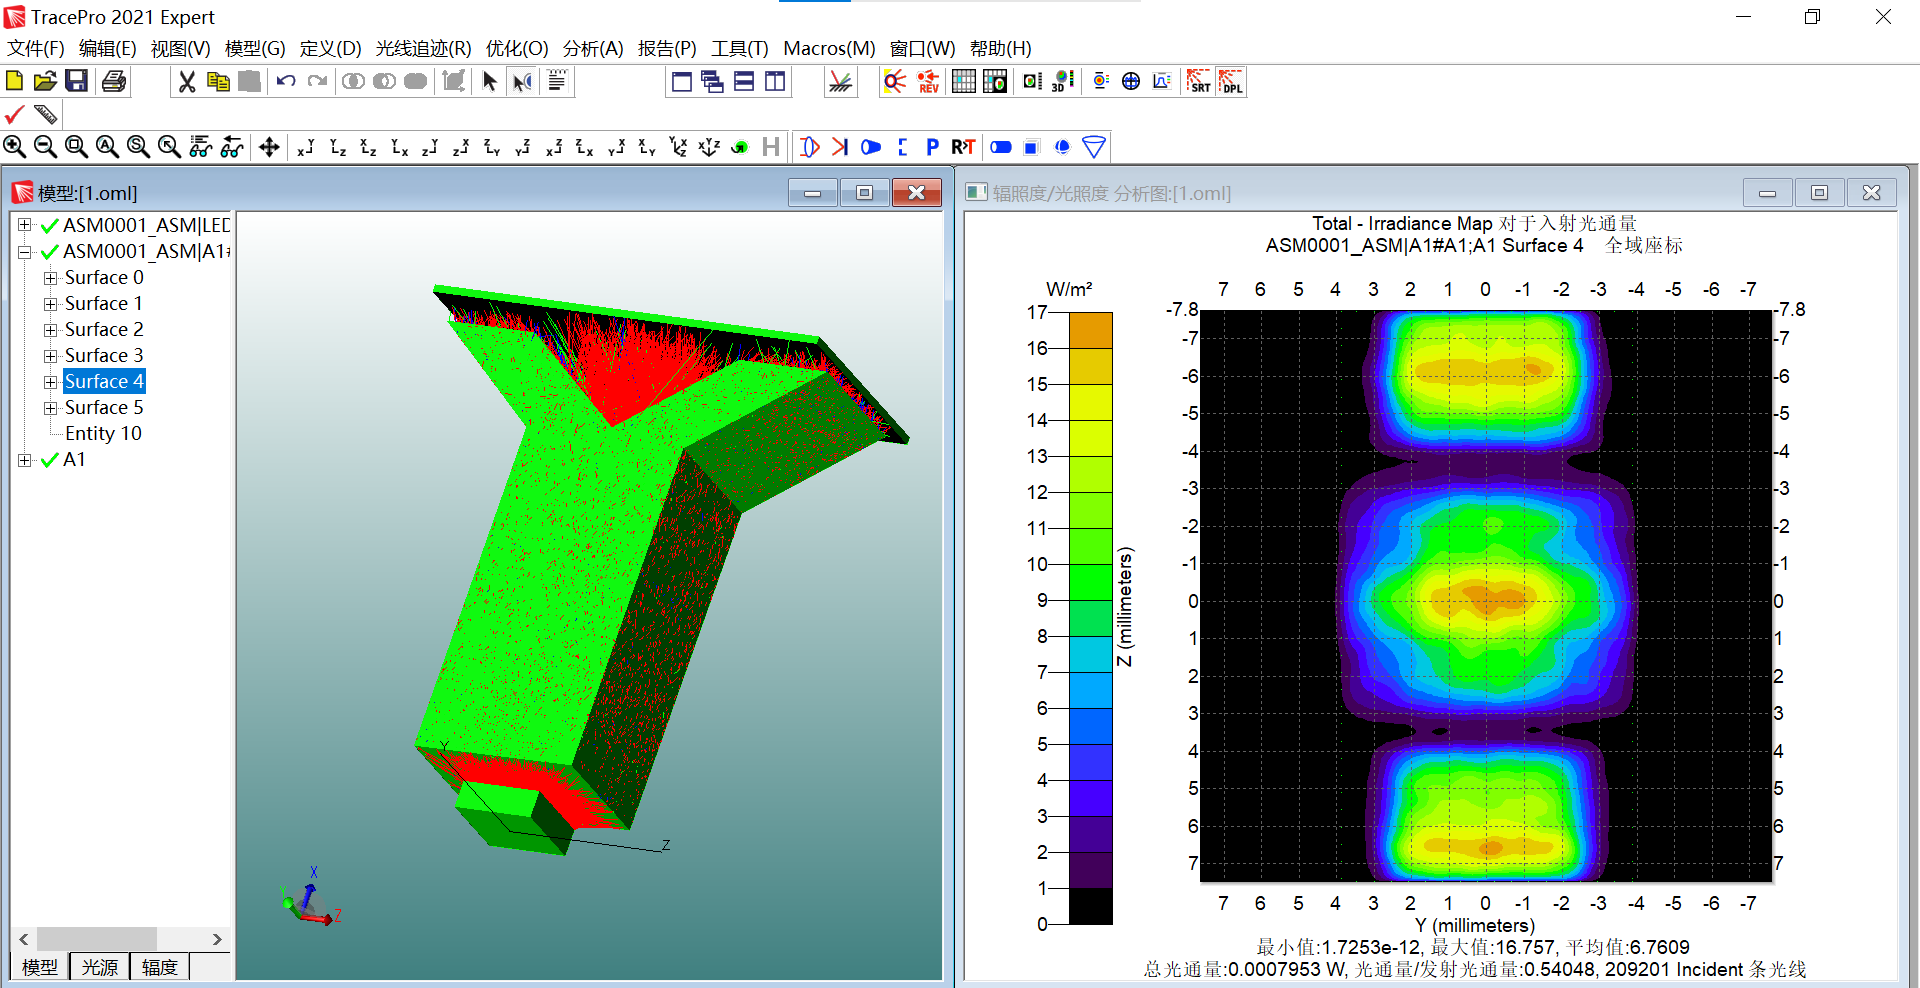Insert a lens element icon
This screenshot has width=1920, height=988.
pyautogui.click(x=809, y=147)
